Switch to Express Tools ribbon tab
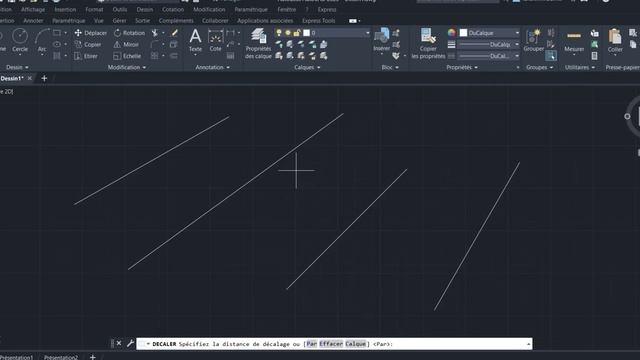The height and width of the screenshot is (360, 640). (x=318, y=20)
